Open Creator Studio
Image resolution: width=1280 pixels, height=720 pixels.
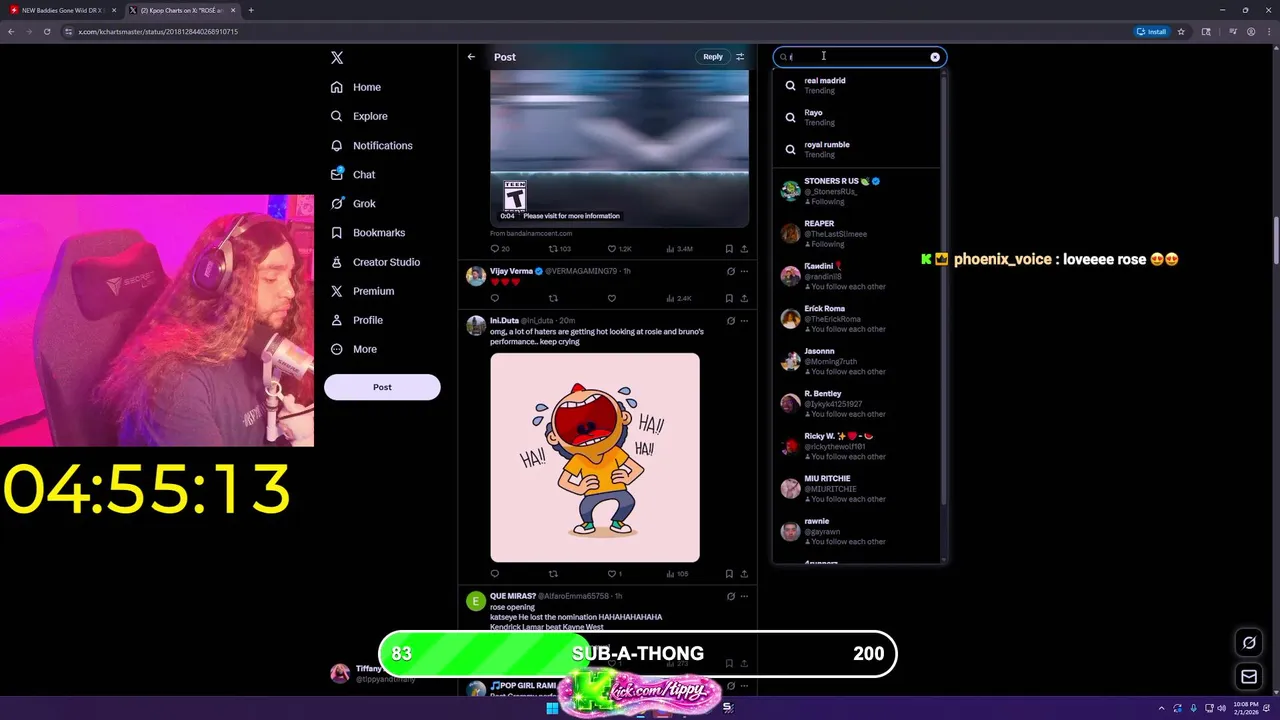click(x=375, y=262)
